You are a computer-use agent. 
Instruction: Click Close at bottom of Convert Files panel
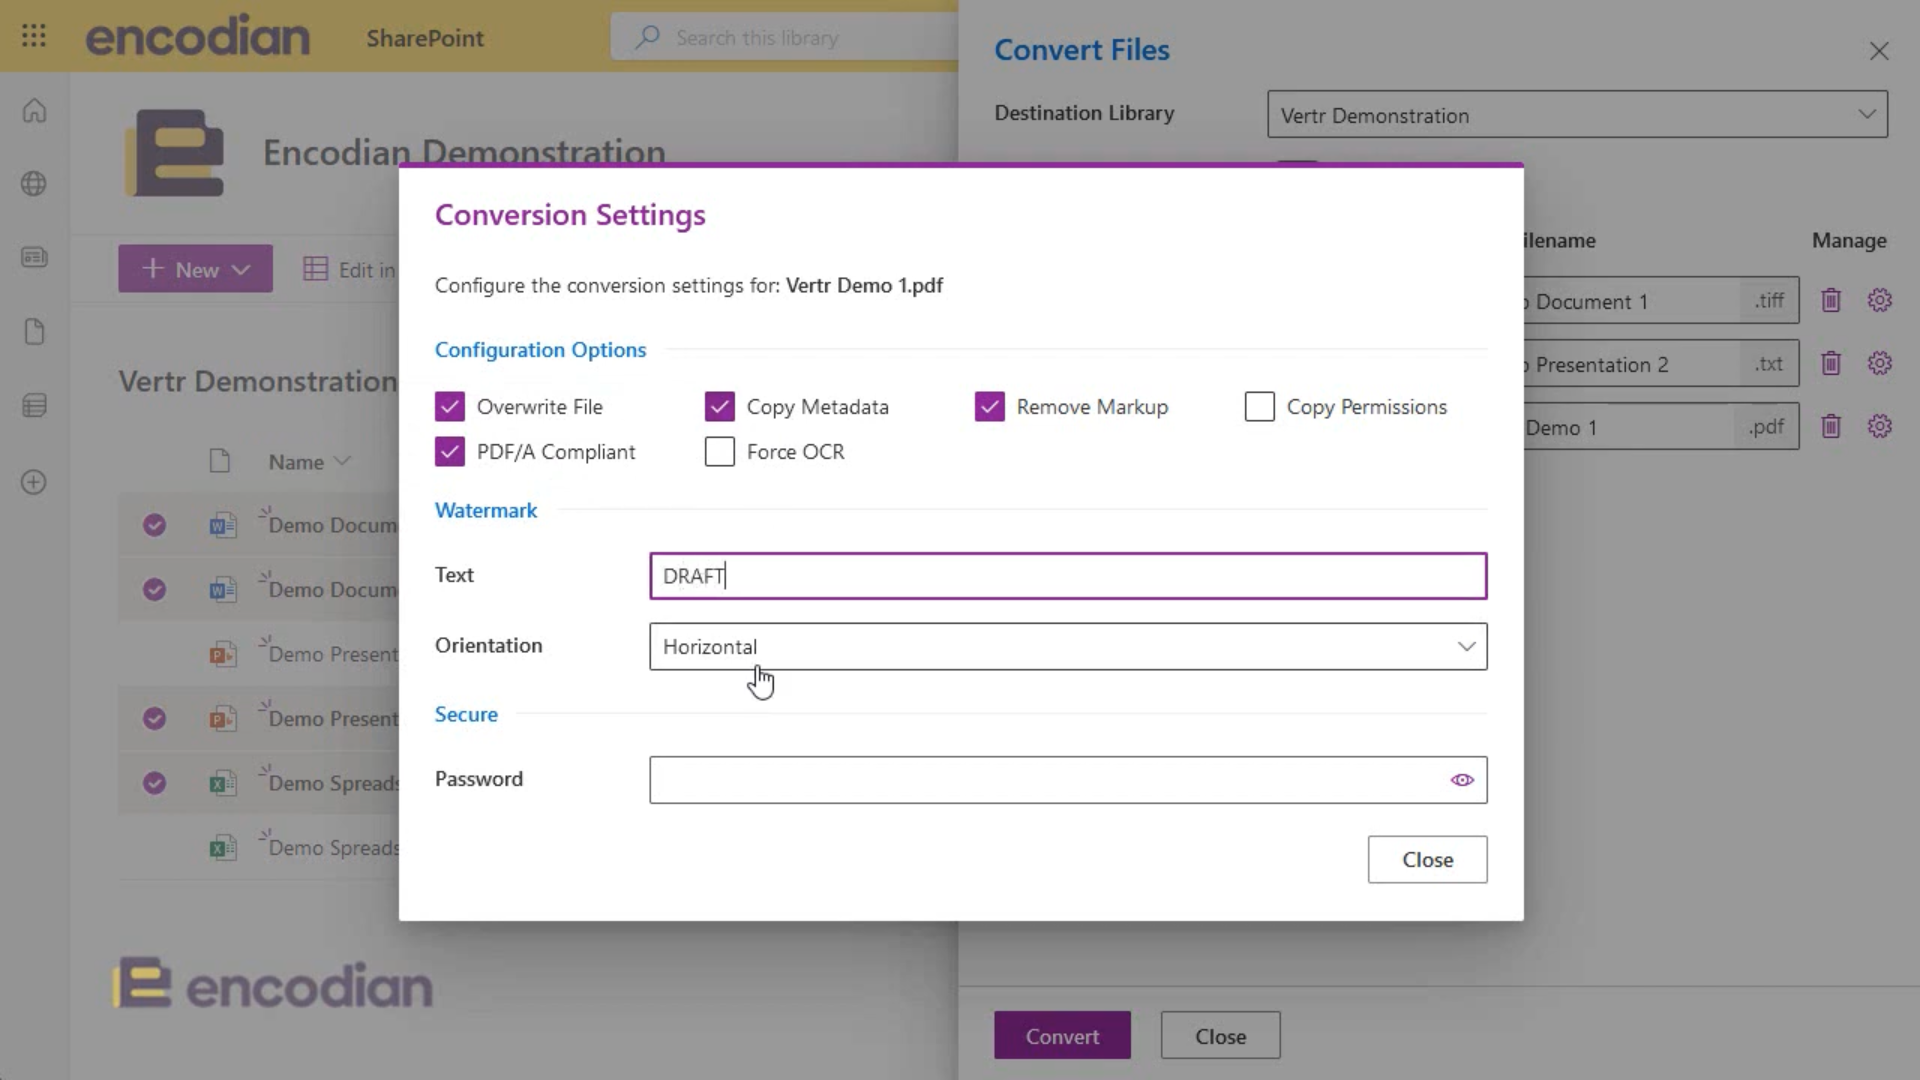click(1220, 1036)
